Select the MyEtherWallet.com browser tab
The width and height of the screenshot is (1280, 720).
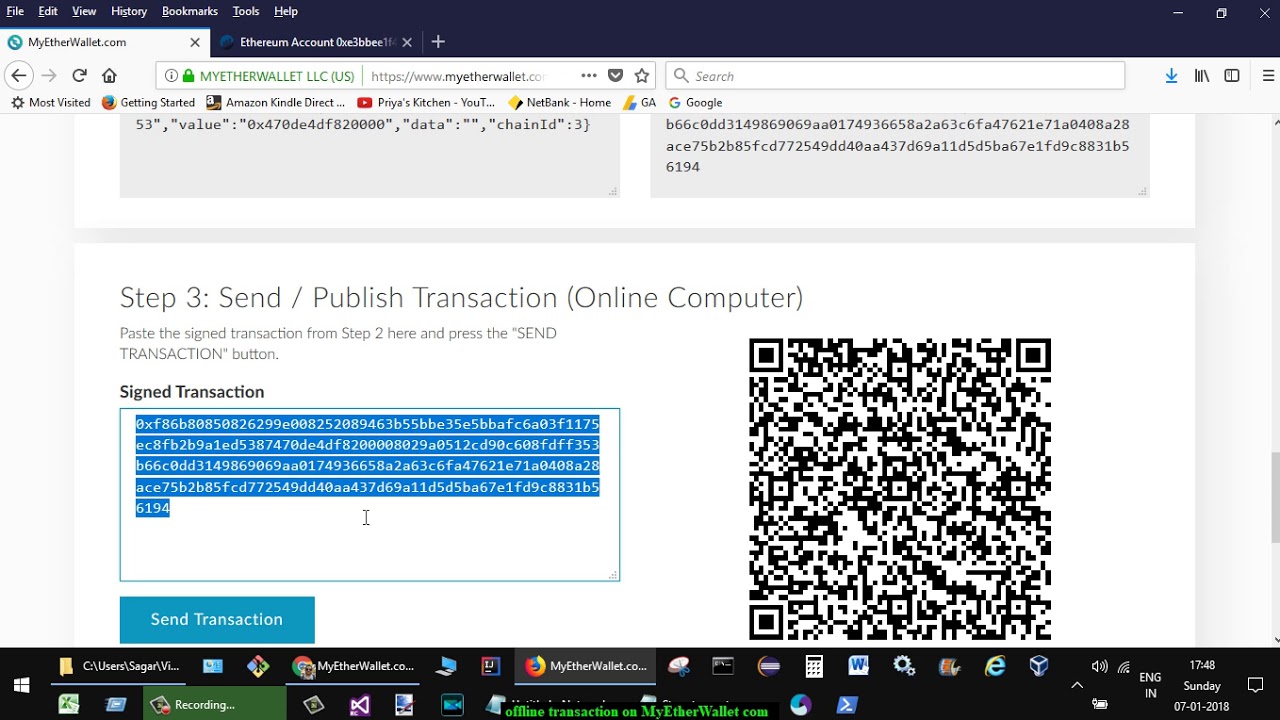tap(105, 42)
